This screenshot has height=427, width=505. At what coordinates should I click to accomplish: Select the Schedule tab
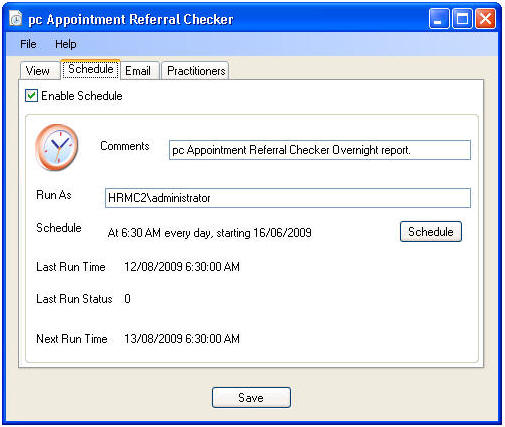91,69
